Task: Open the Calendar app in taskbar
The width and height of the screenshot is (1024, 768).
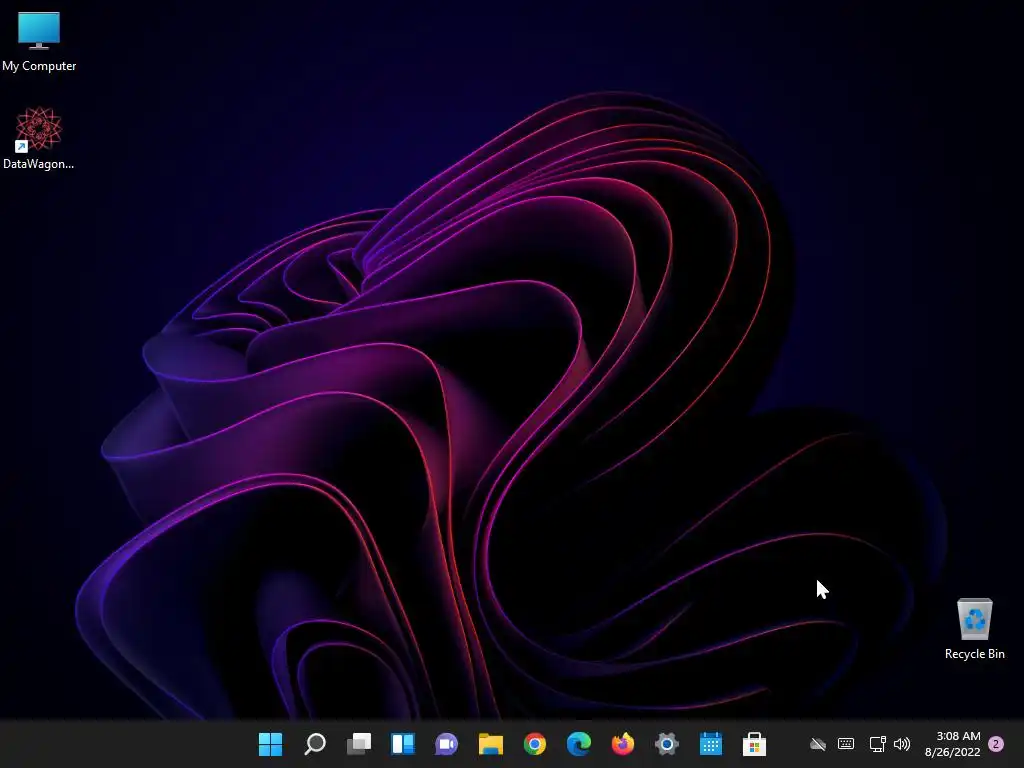Action: pos(711,744)
